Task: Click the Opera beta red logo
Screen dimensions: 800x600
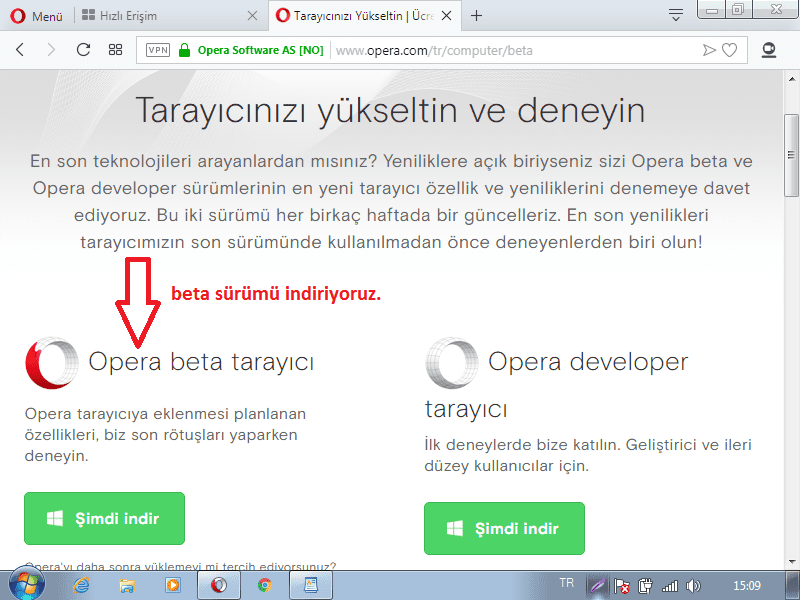Action: point(52,363)
